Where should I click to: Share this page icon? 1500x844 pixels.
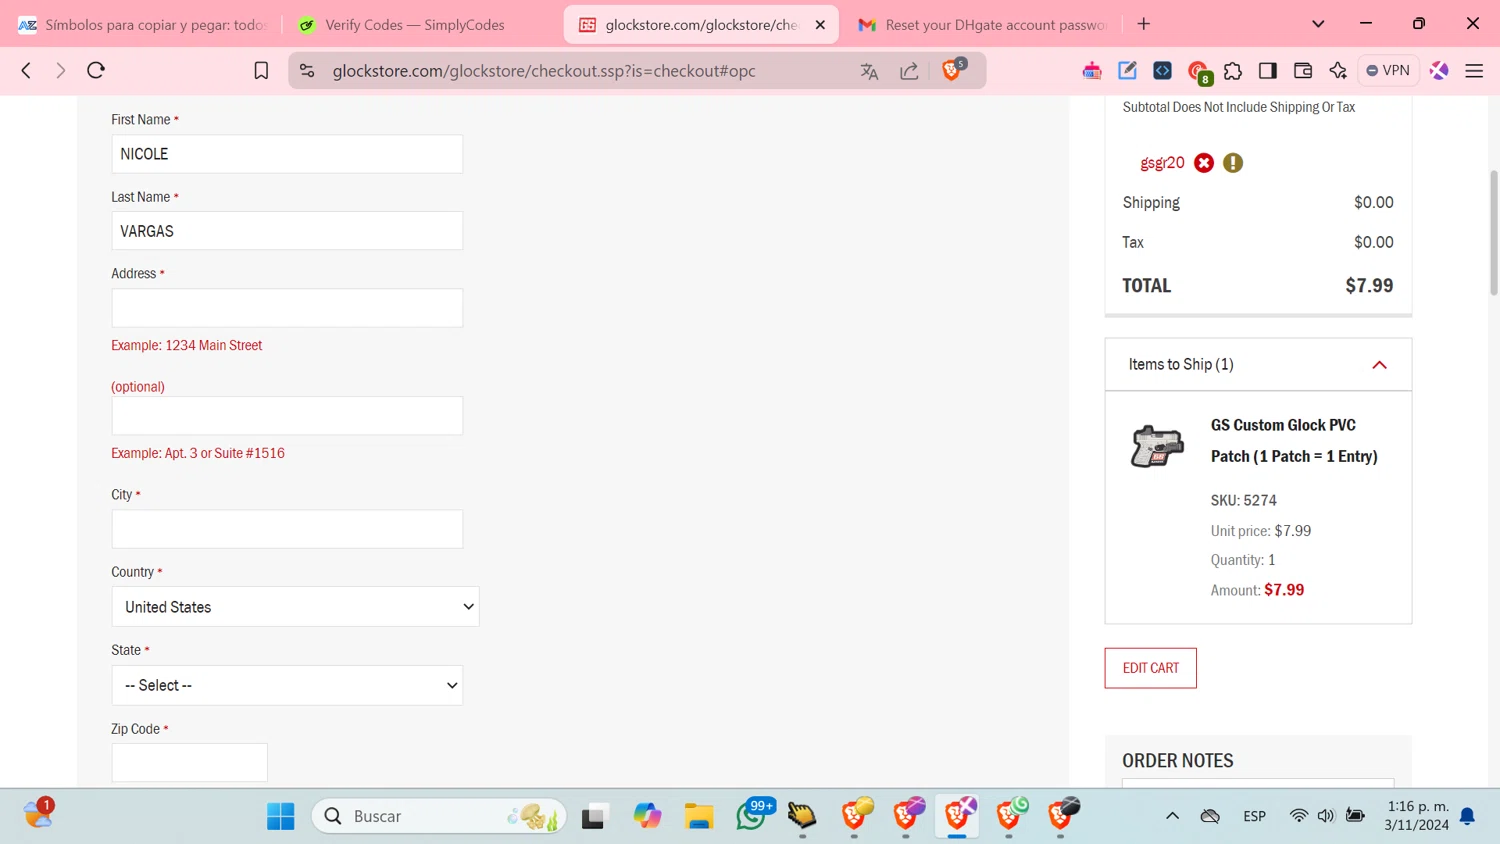tap(909, 71)
